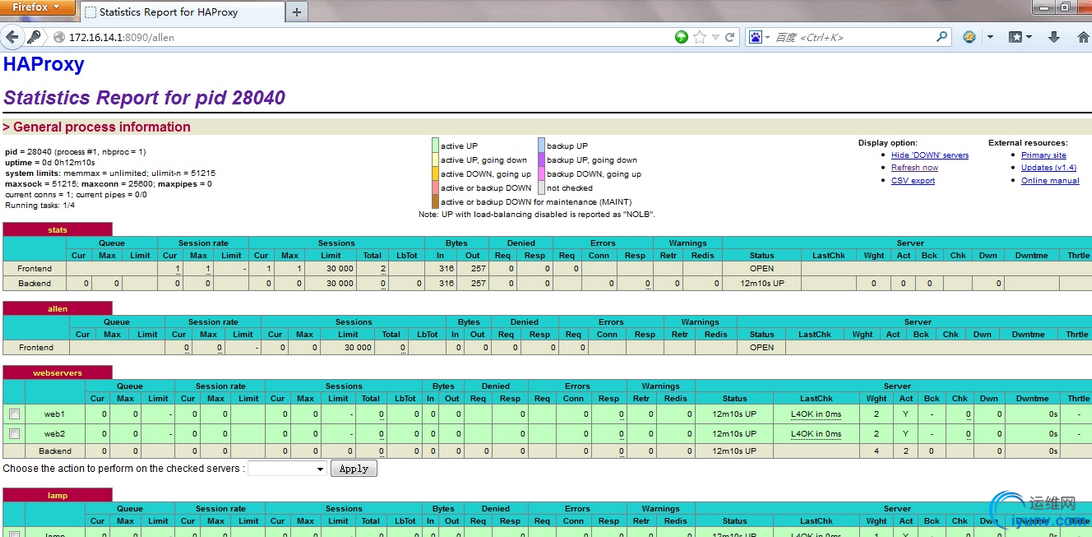Image resolution: width=1092 pixels, height=537 pixels.
Task: Click the maxsock = 51215 line
Action: (x=108, y=184)
